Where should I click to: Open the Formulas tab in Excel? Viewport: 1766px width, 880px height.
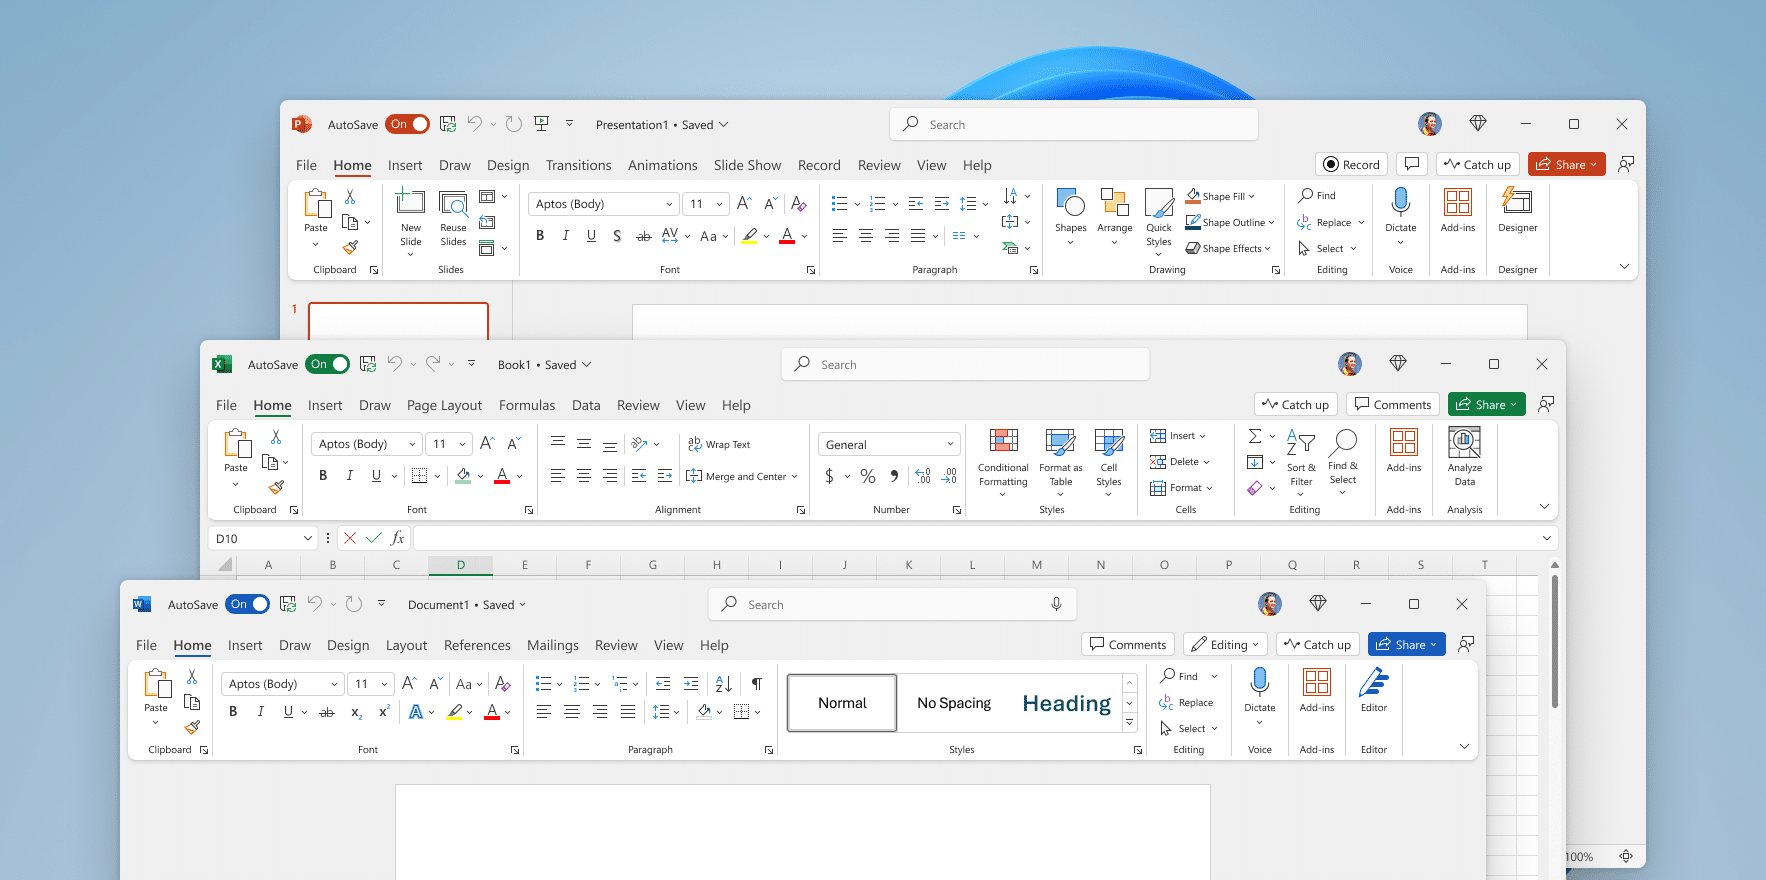point(526,405)
